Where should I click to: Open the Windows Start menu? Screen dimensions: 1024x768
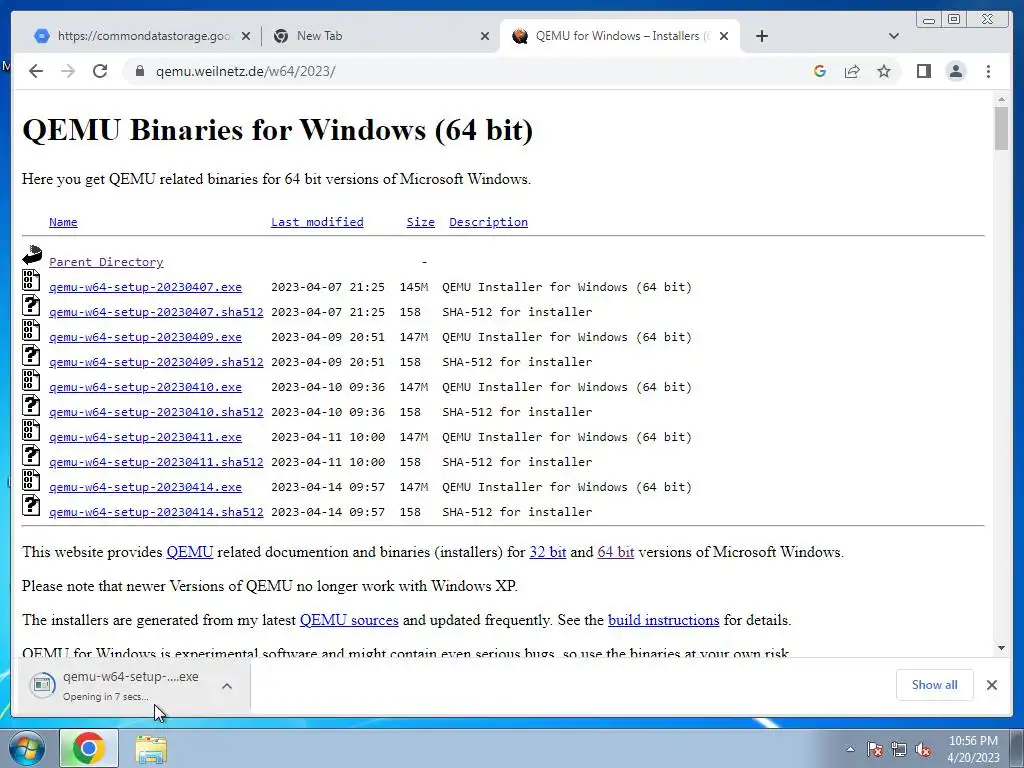(27, 748)
